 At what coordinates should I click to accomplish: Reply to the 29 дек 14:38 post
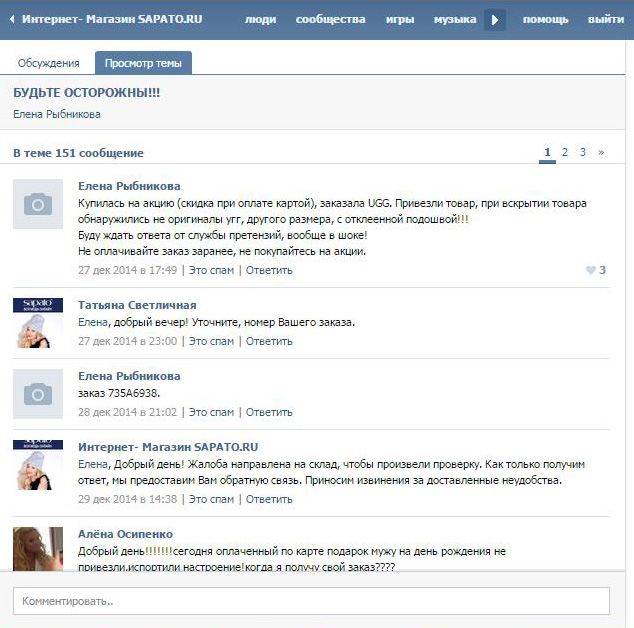click(269, 499)
